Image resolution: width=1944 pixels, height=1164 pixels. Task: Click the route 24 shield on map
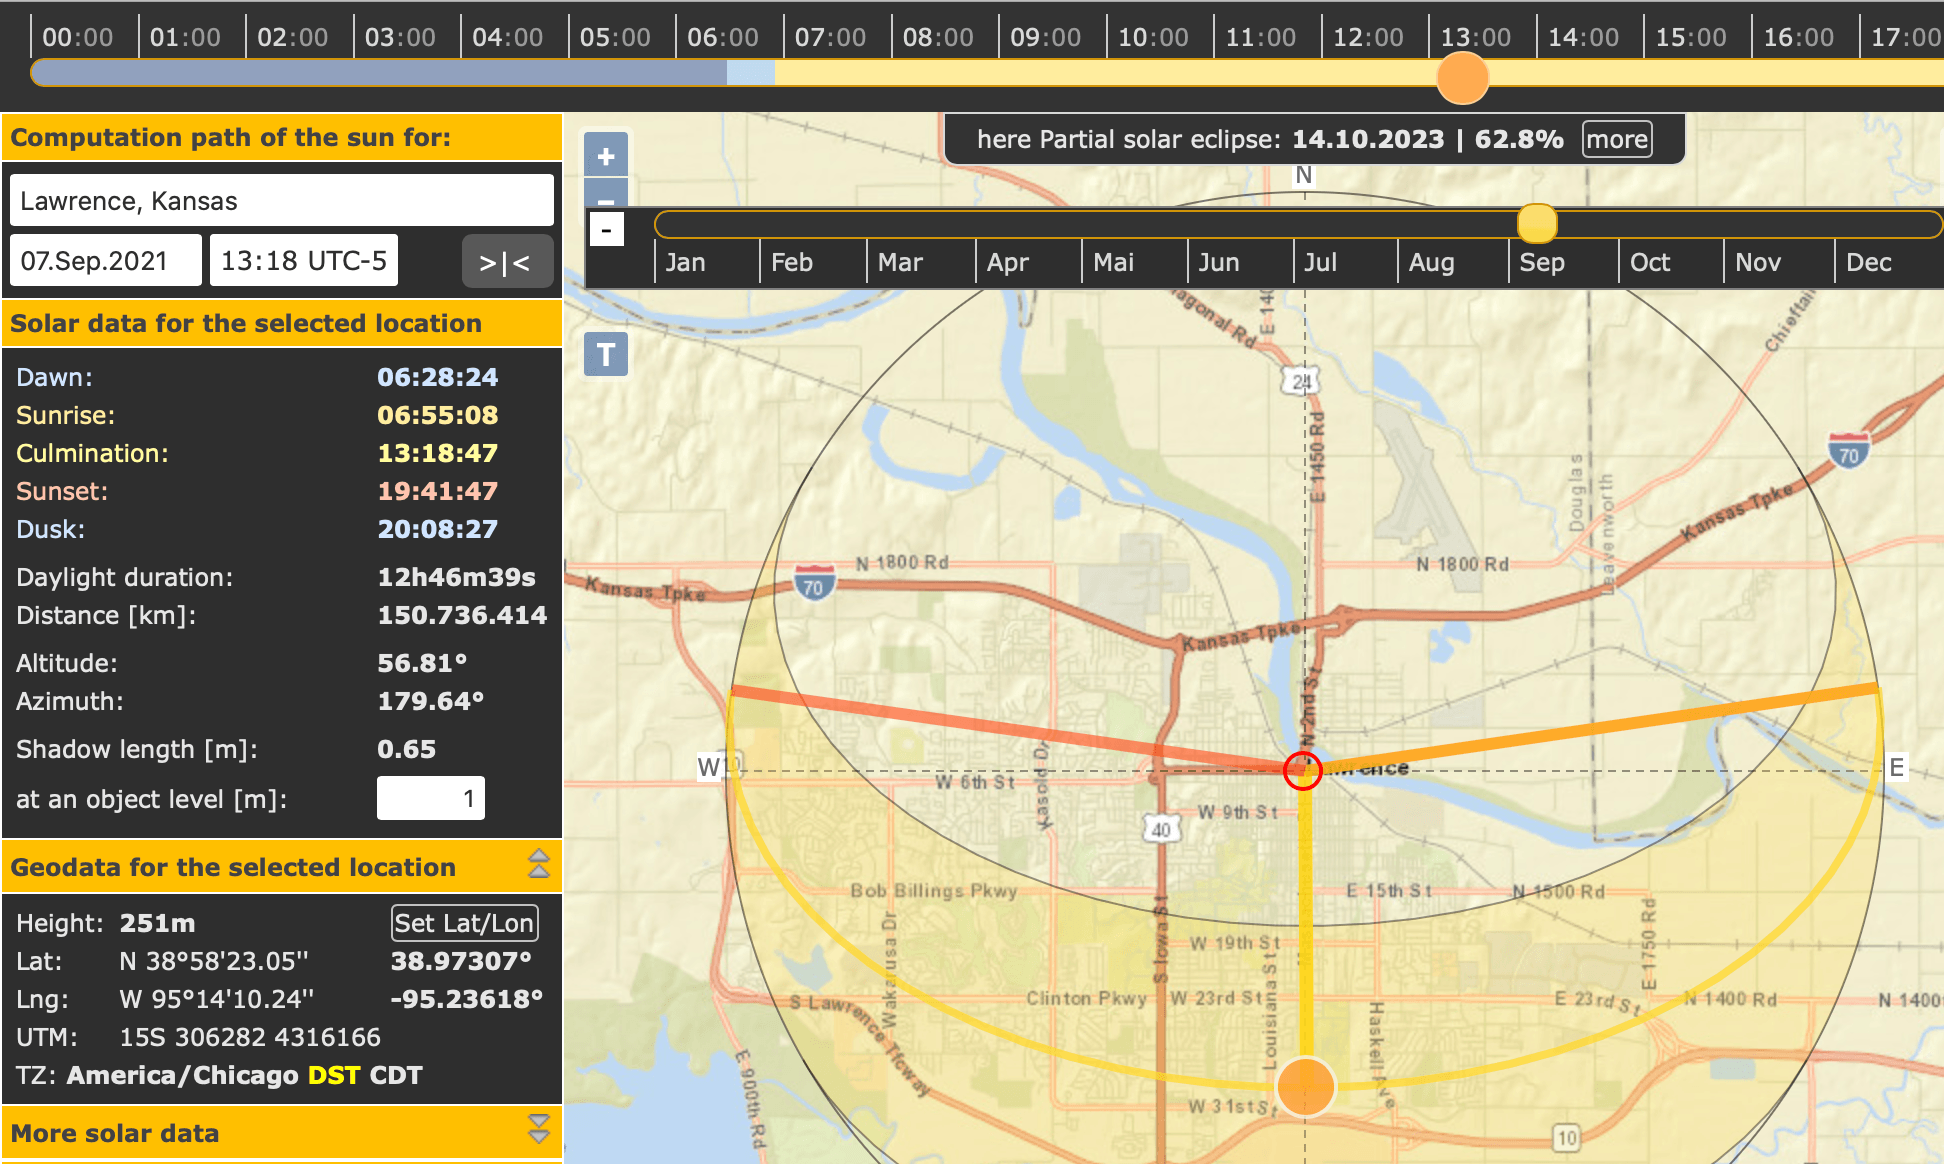pyautogui.click(x=1300, y=381)
